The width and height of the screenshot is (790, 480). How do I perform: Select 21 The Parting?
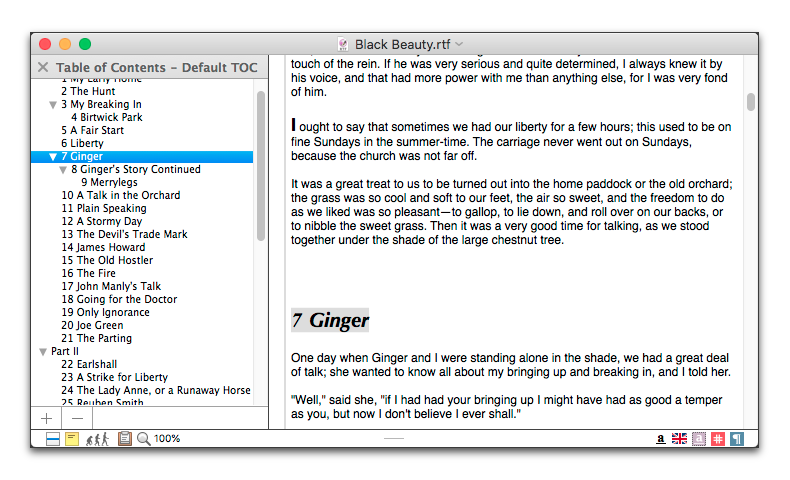click(x=97, y=338)
